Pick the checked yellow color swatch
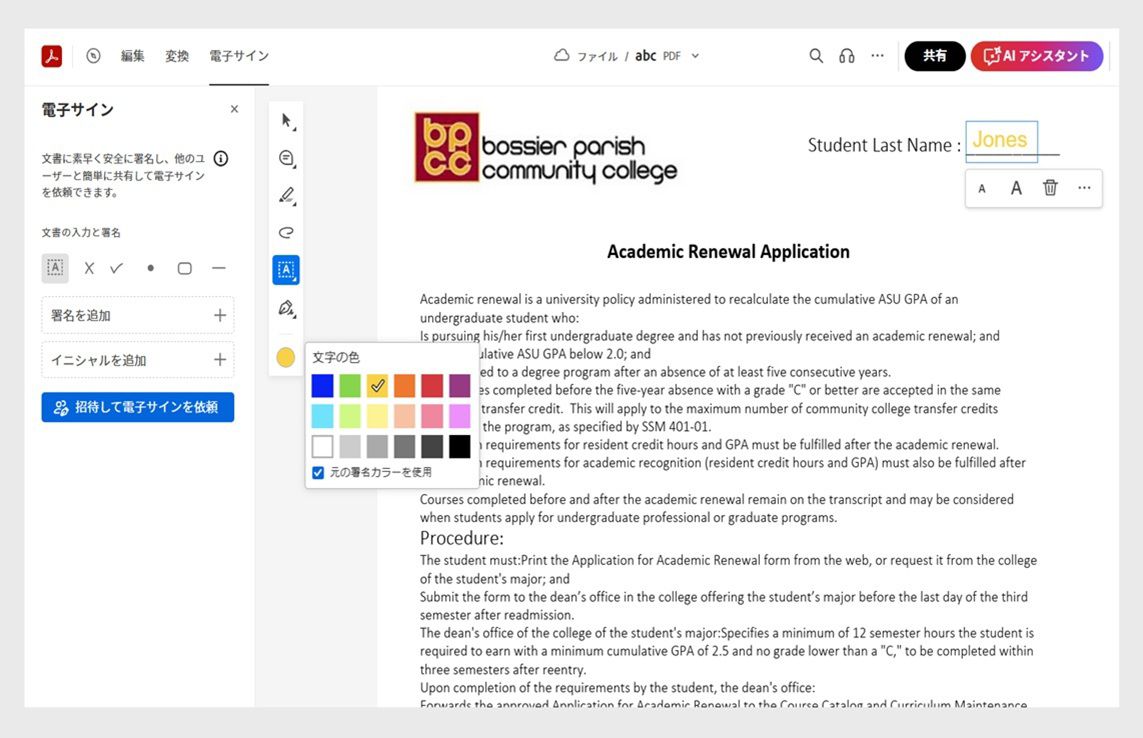The image size is (1143, 738). tap(377, 385)
